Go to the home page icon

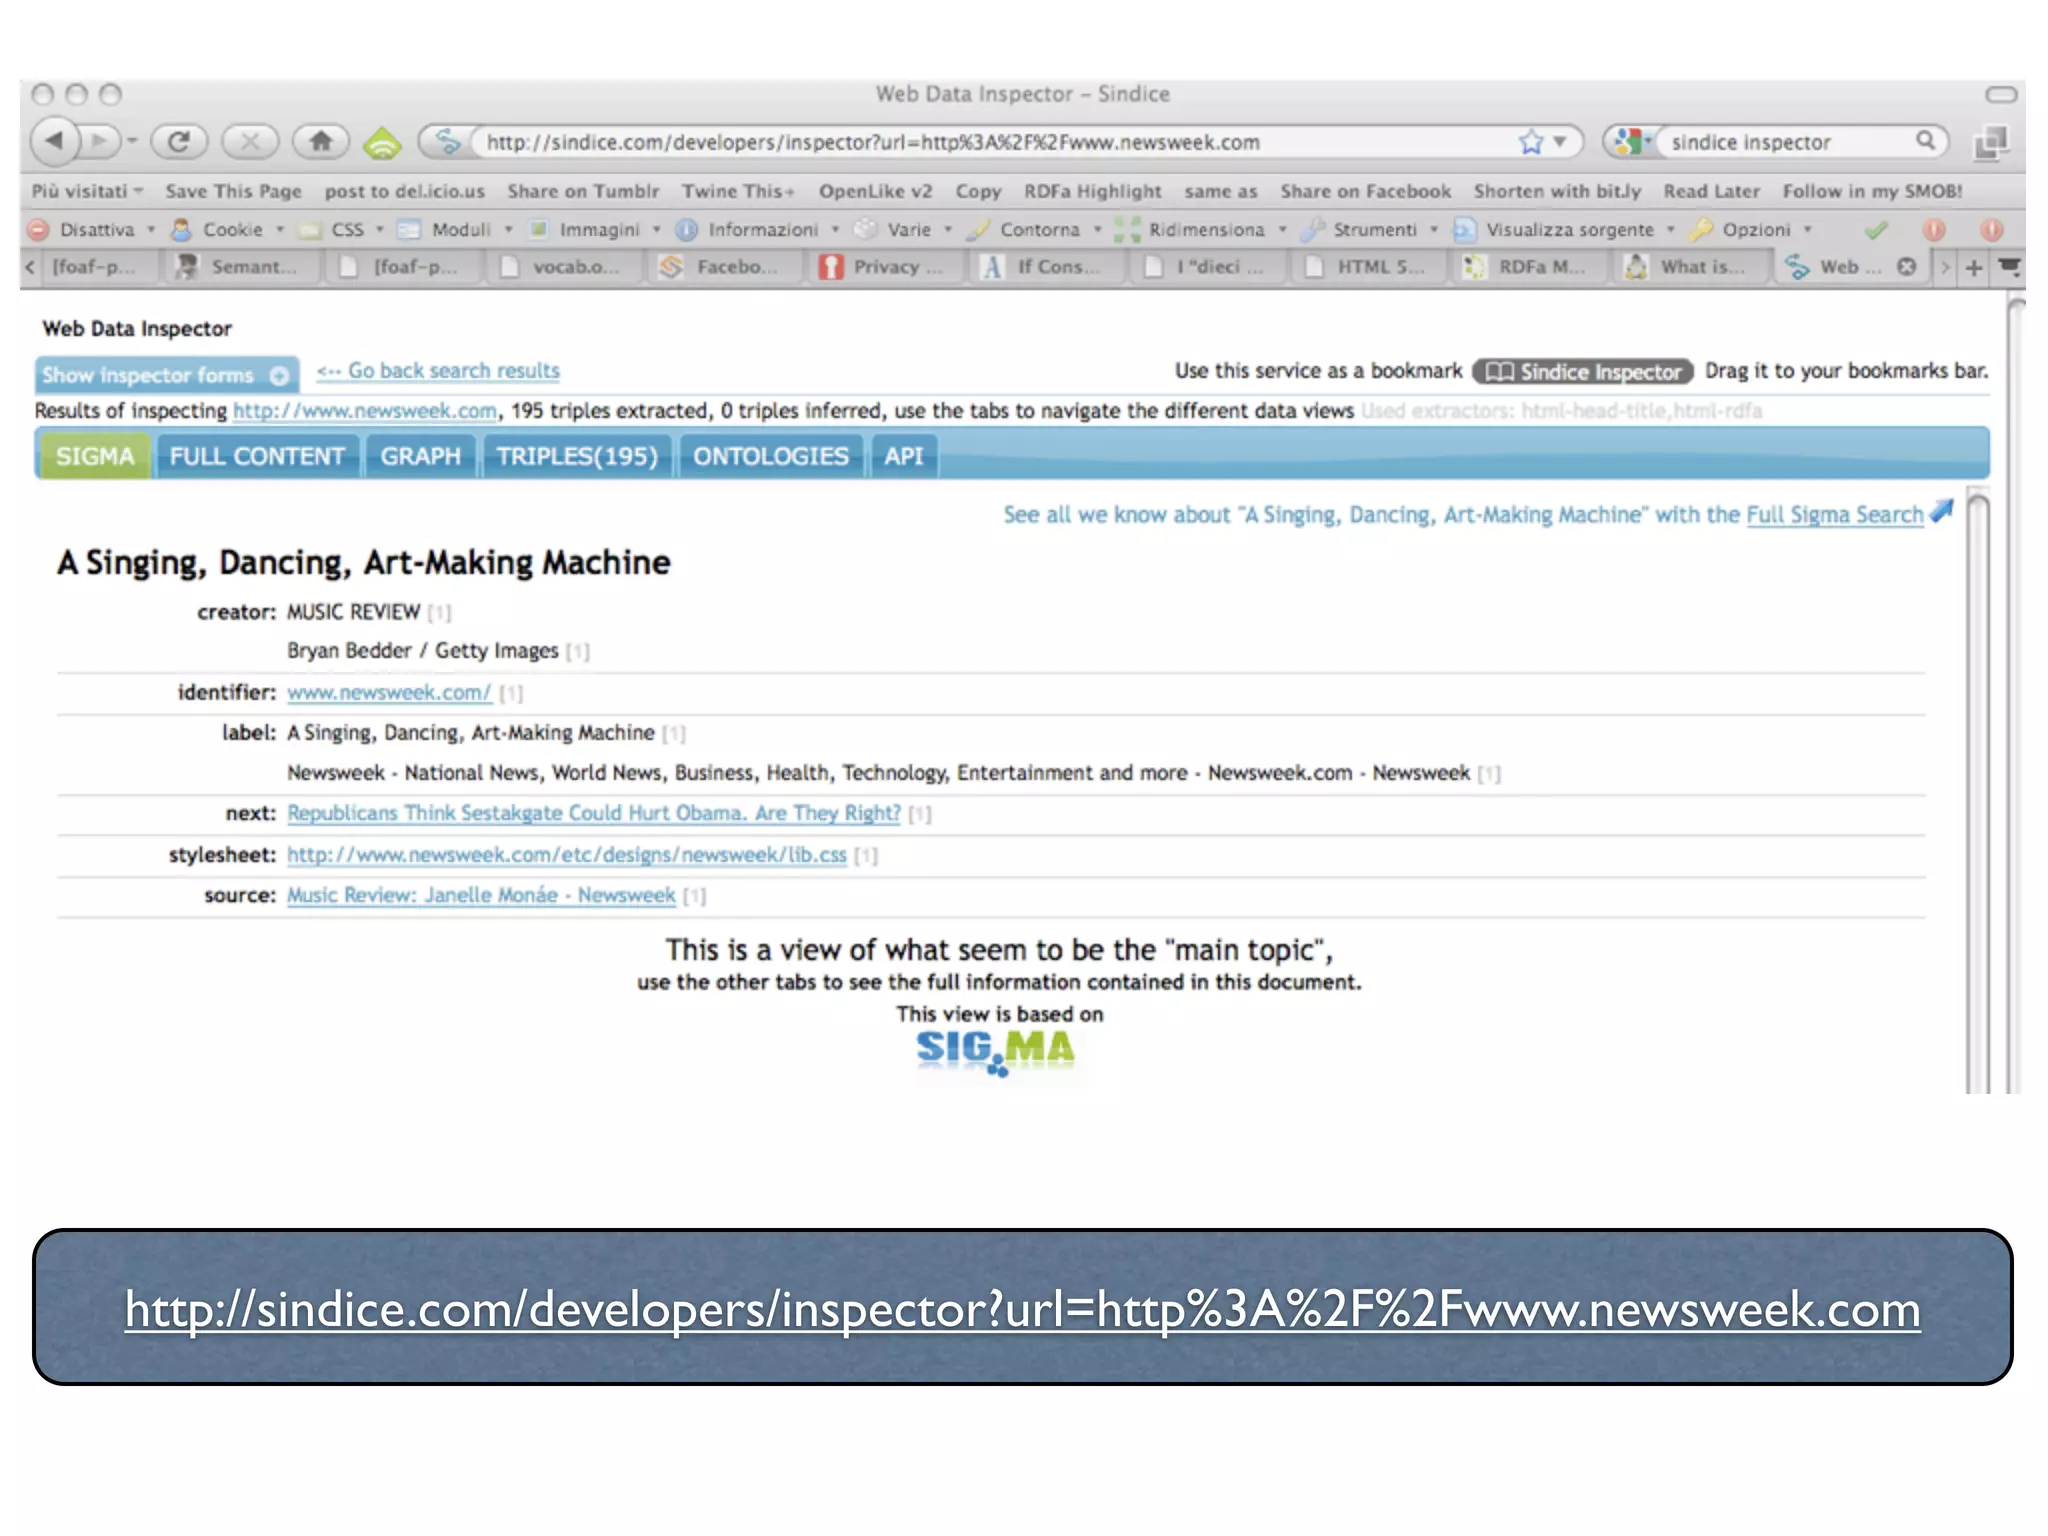click(x=321, y=141)
